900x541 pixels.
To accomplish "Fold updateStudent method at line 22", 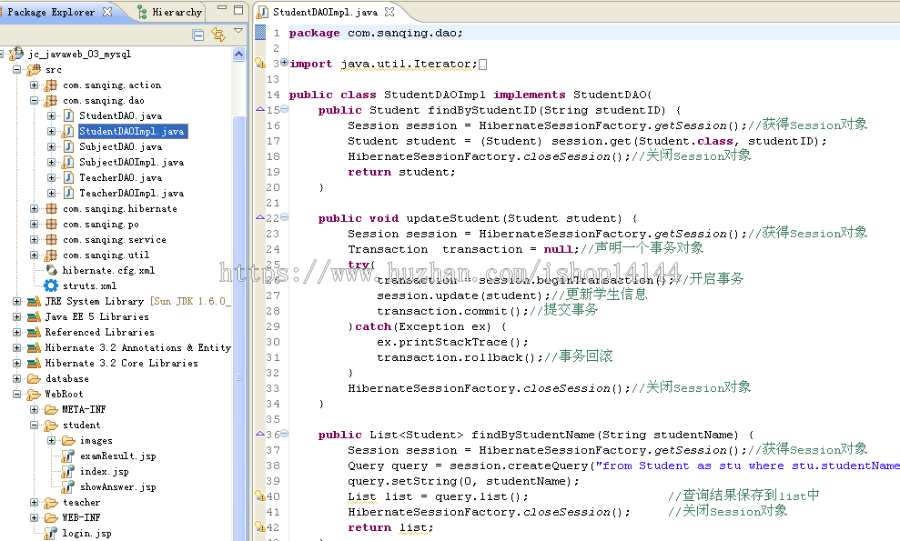I will [285, 217].
